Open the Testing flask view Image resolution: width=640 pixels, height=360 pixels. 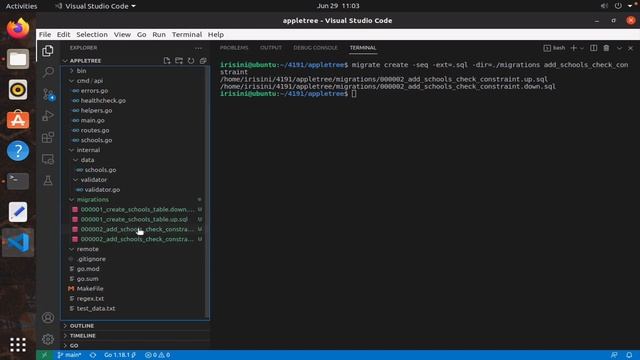coord(48,180)
